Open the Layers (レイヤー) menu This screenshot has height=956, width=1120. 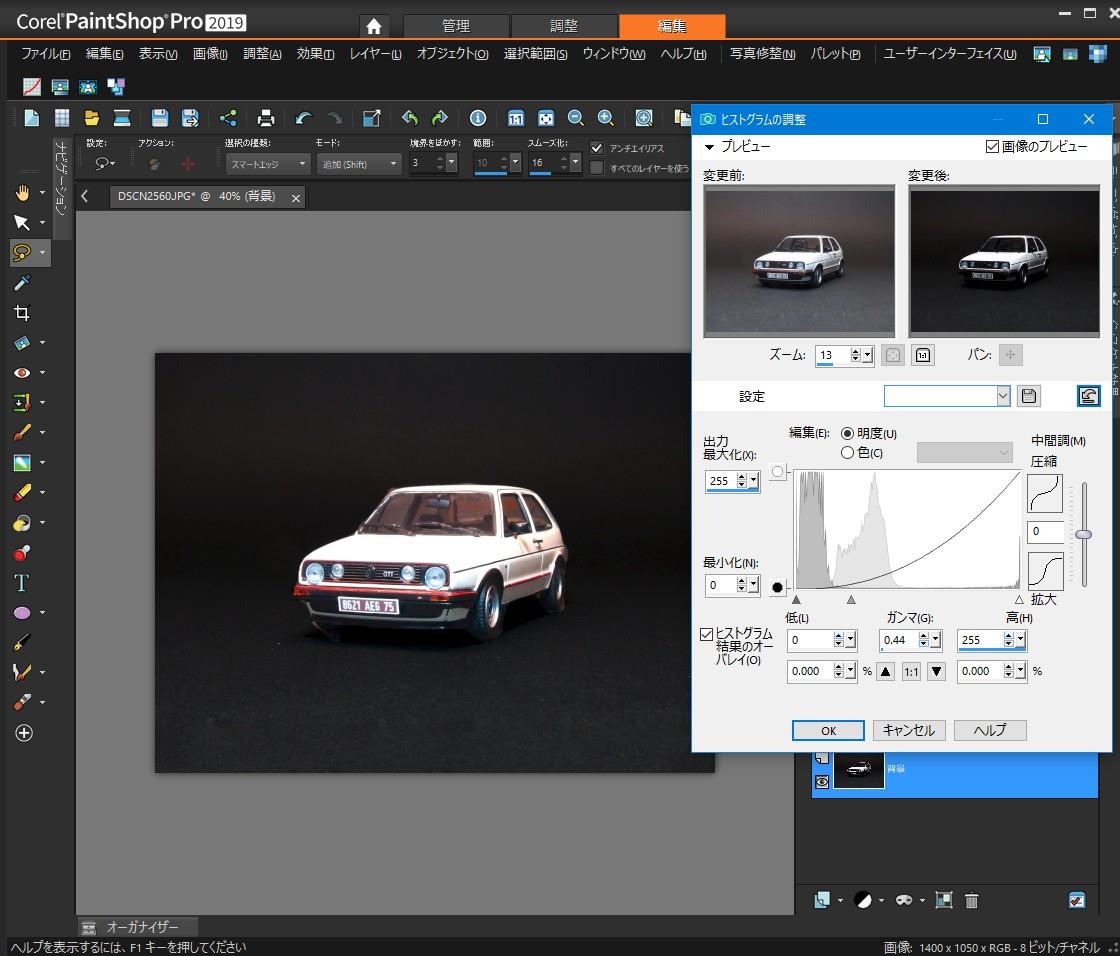click(375, 54)
